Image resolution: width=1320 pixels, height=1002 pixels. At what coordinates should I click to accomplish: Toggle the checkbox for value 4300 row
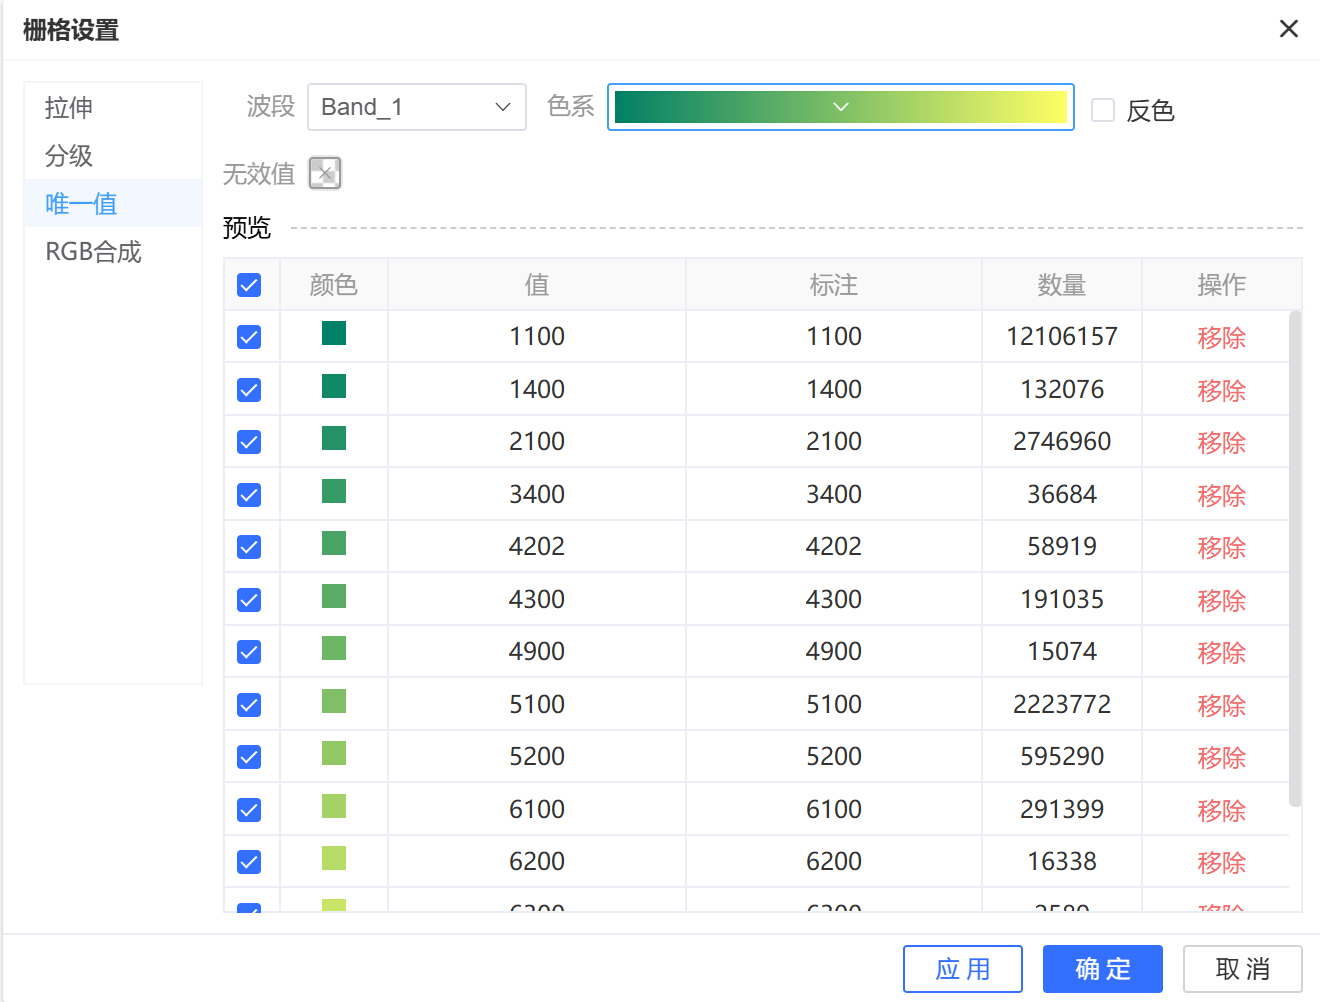[x=249, y=600]
